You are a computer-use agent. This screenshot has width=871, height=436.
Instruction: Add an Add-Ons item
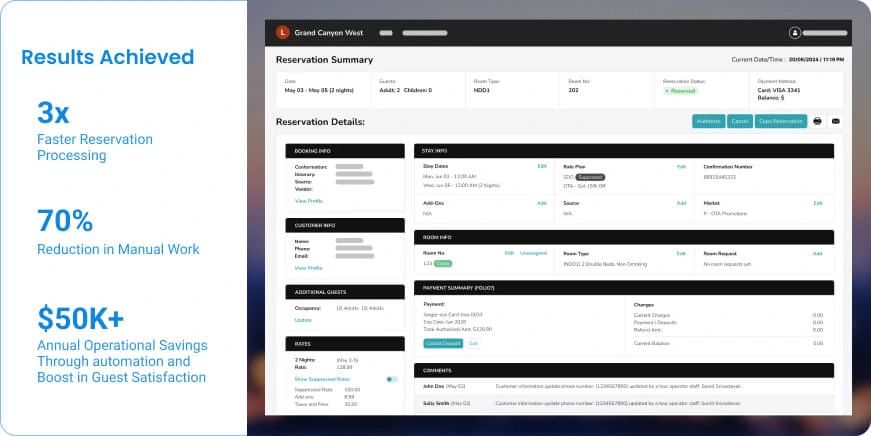pos(542,203)
